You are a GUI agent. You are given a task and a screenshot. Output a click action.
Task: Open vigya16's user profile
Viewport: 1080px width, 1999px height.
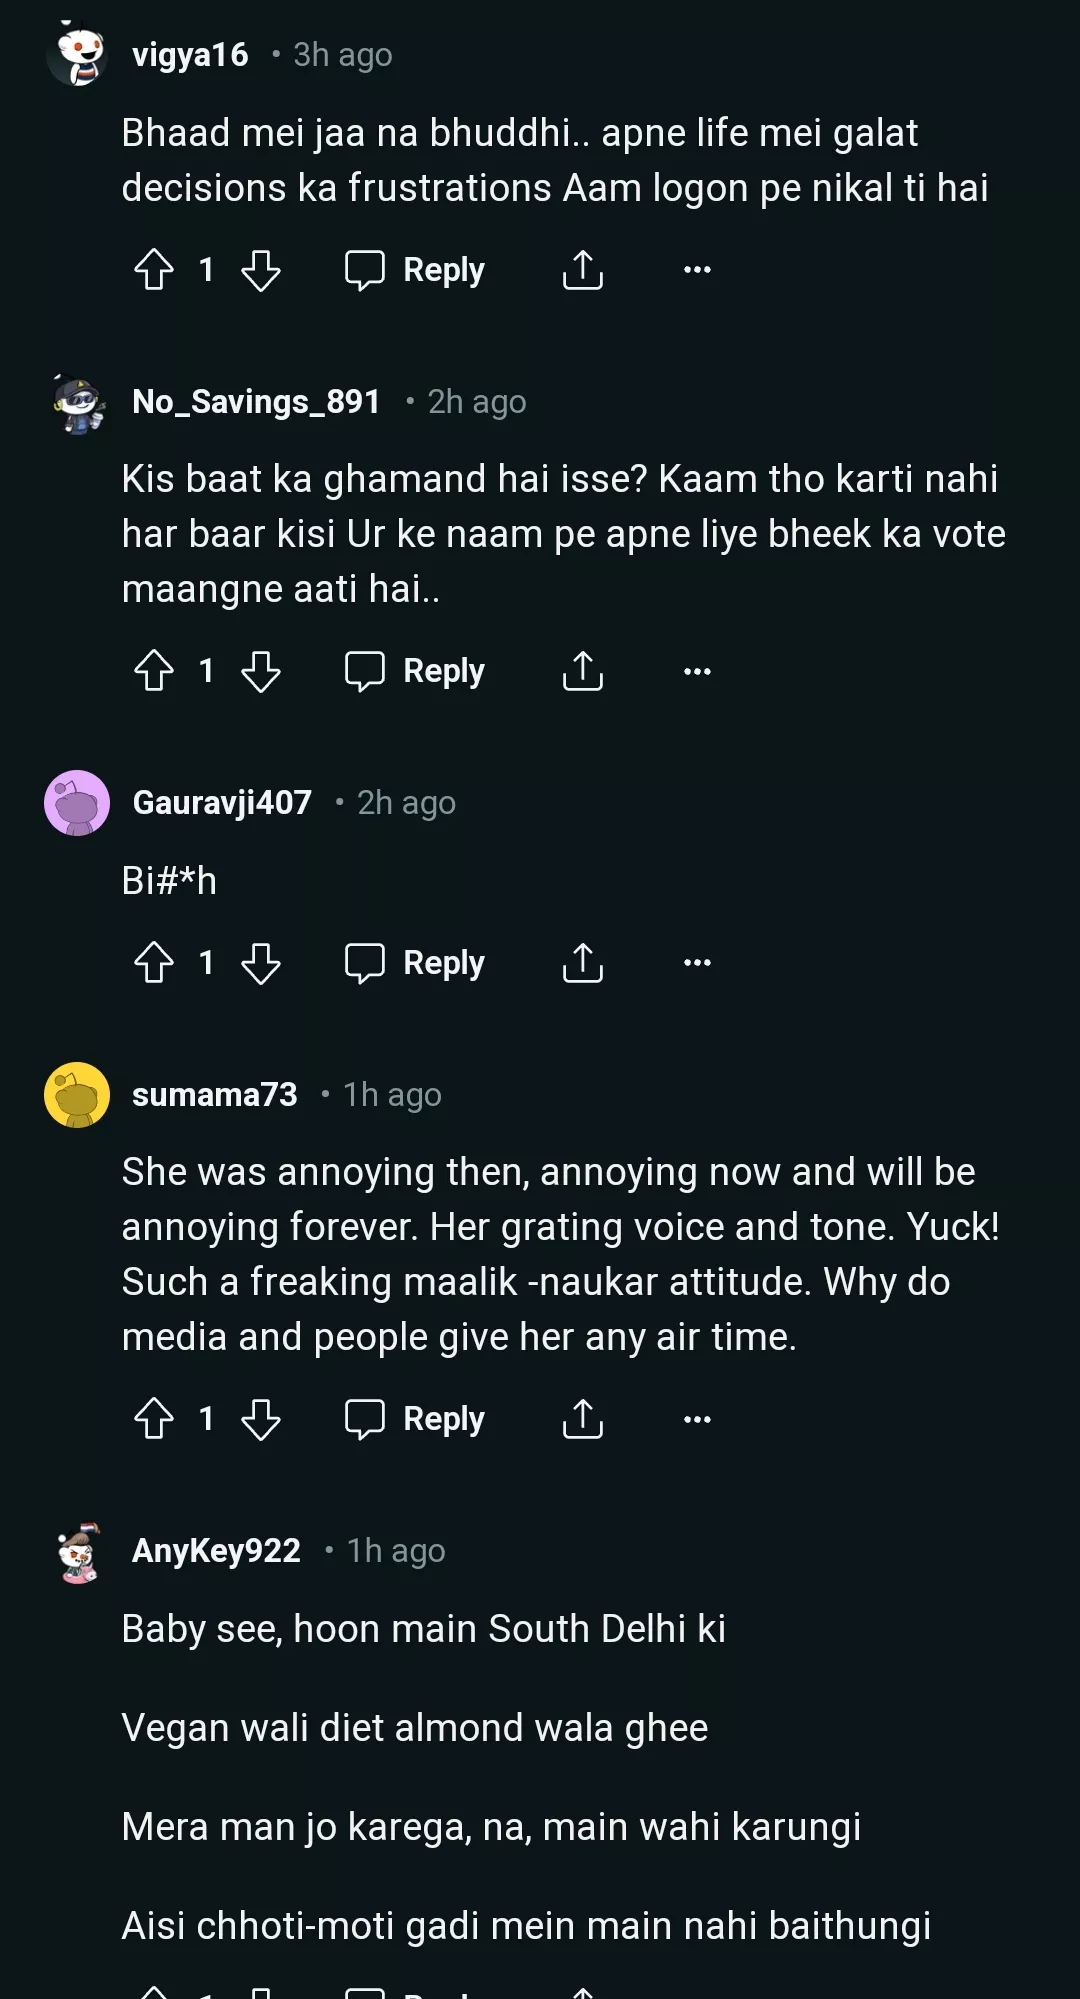[x=190, y=55]
